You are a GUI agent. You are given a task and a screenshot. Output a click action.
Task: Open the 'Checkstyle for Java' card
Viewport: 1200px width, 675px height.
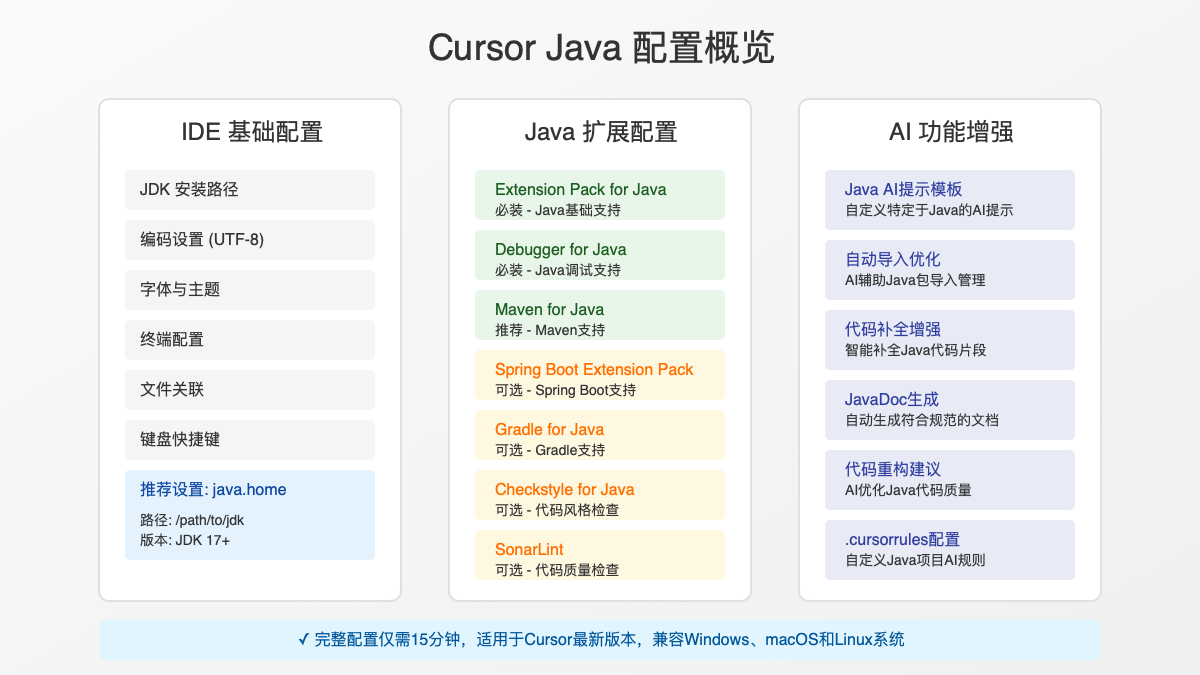pyautogui.click(x=600, y=495)
